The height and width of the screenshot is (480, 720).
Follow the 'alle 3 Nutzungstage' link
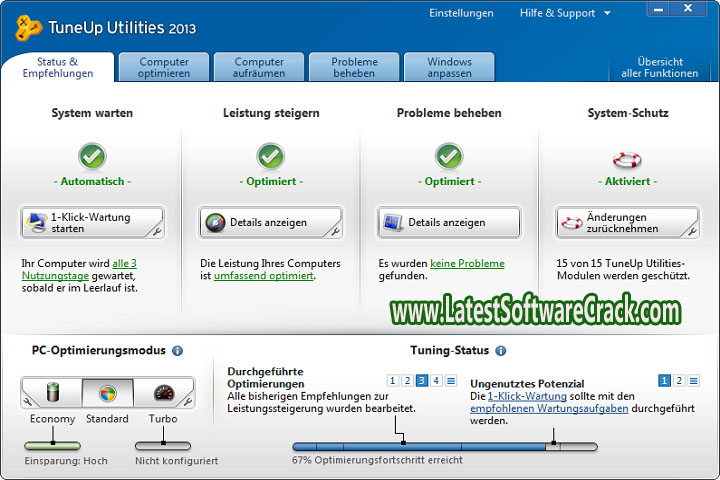[79, 270]
